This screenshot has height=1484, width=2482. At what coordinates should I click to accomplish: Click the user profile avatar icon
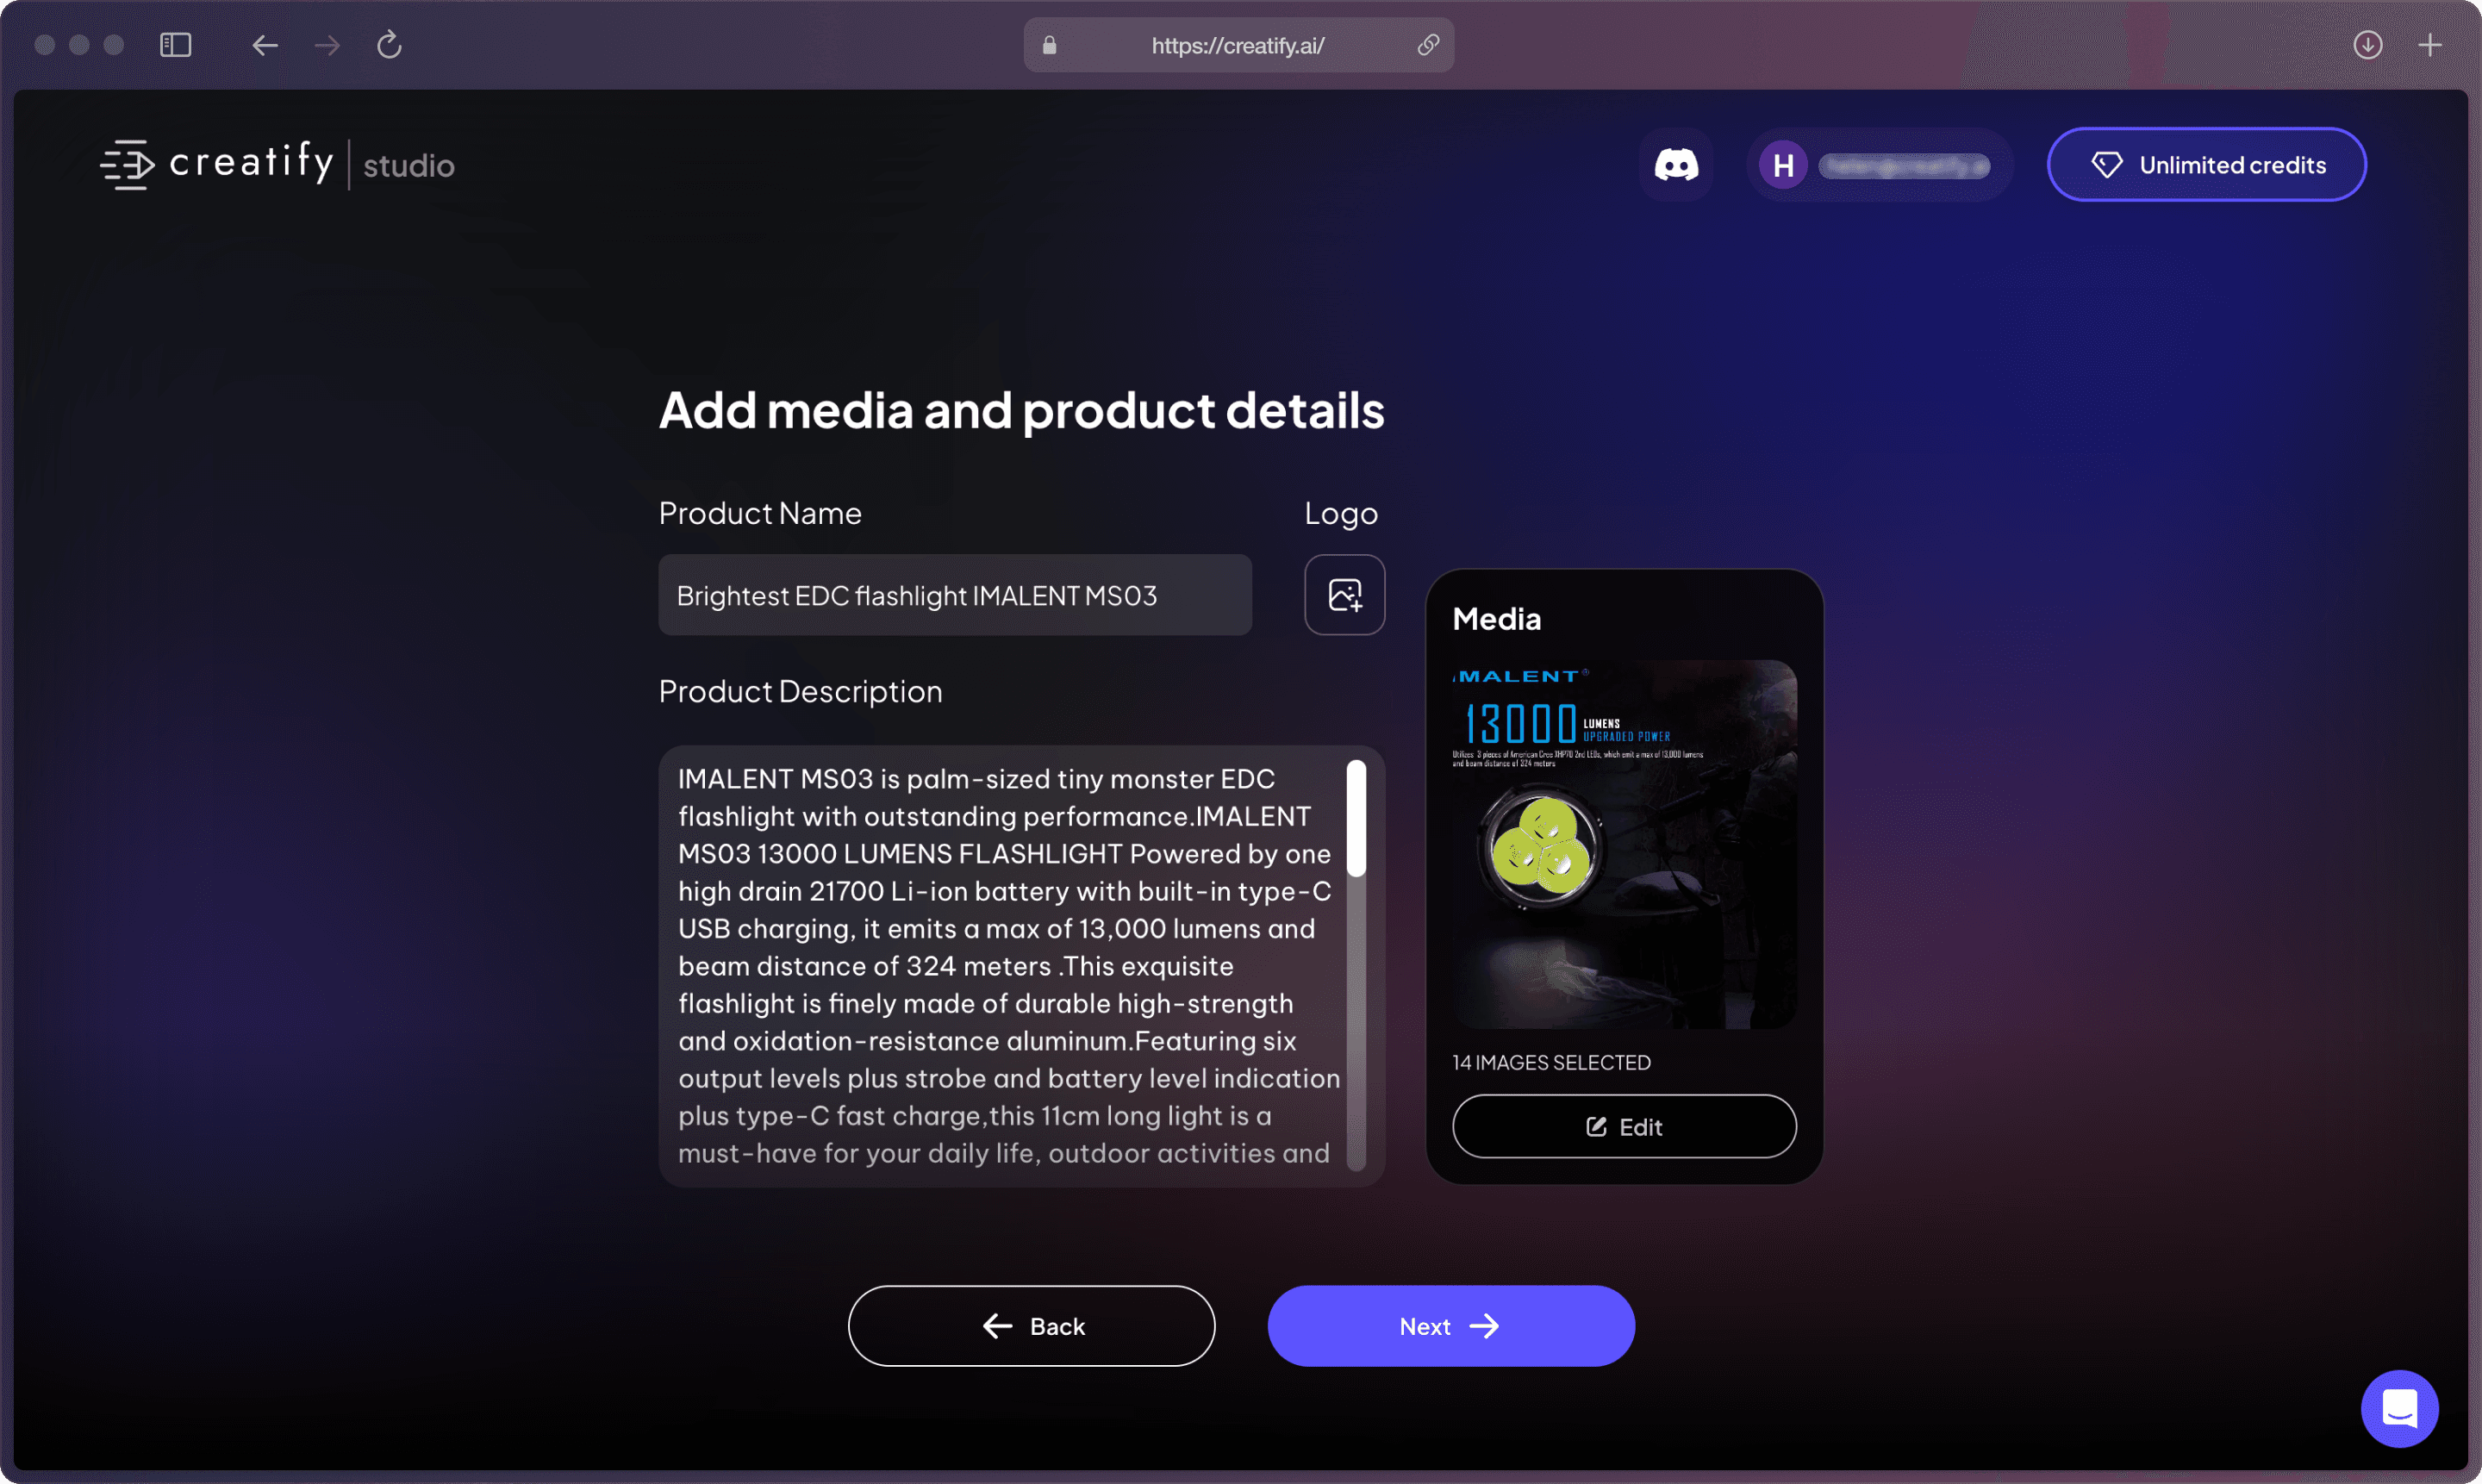(x=1782, y=163)
